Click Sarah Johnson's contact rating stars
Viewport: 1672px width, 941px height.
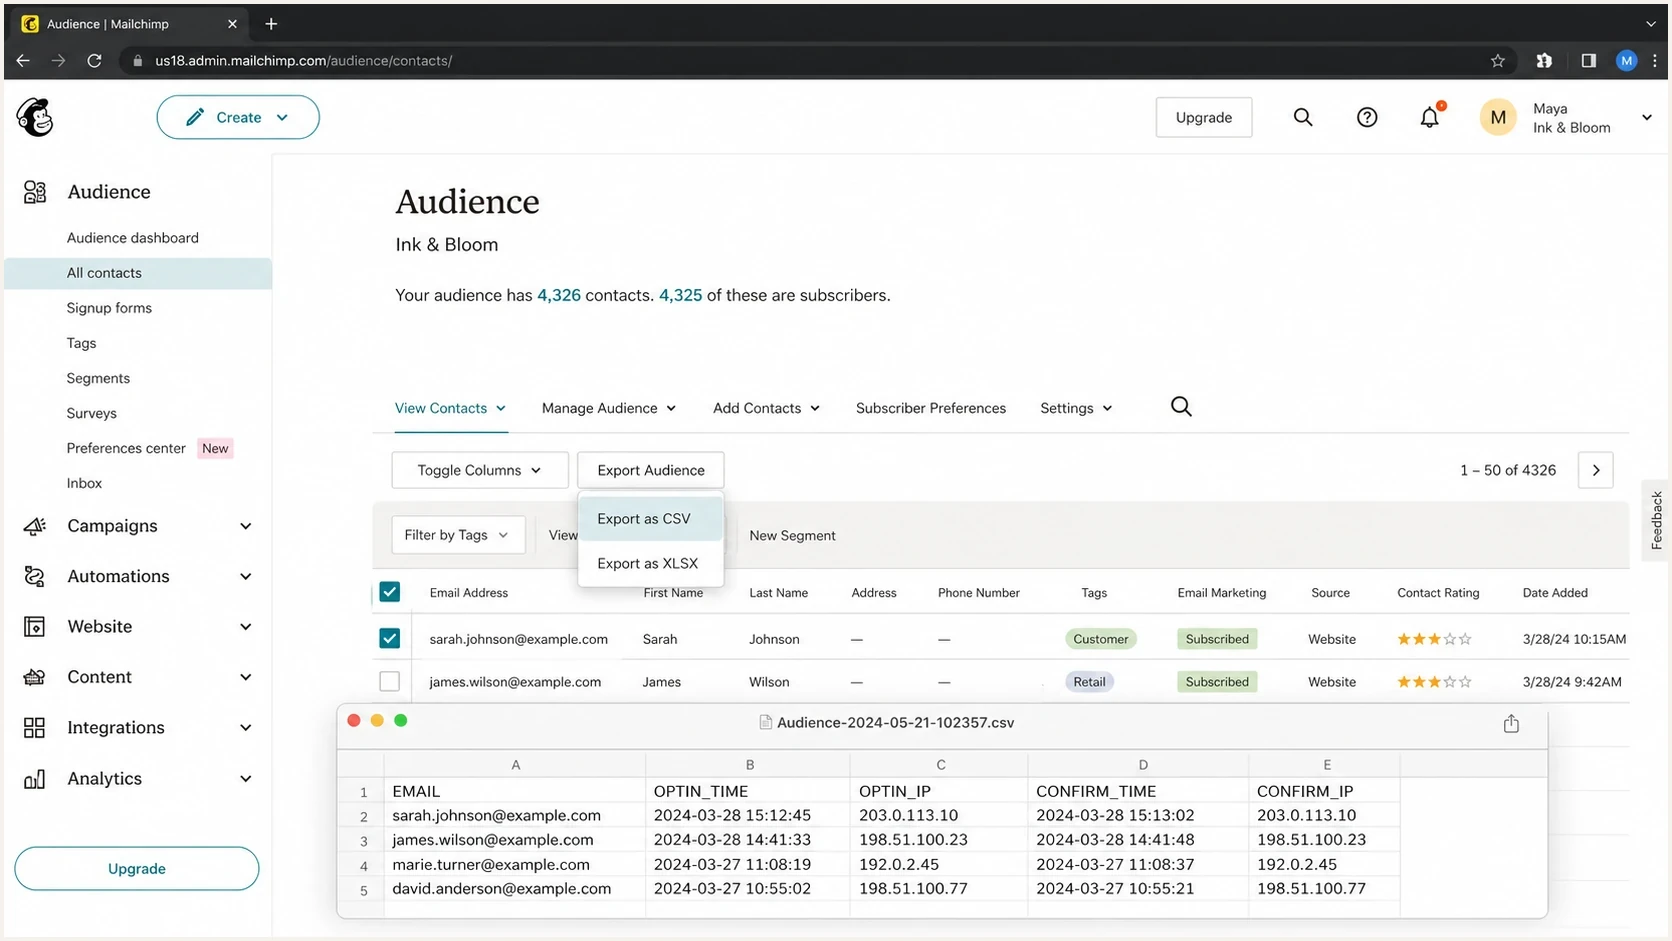(1434, 639)
